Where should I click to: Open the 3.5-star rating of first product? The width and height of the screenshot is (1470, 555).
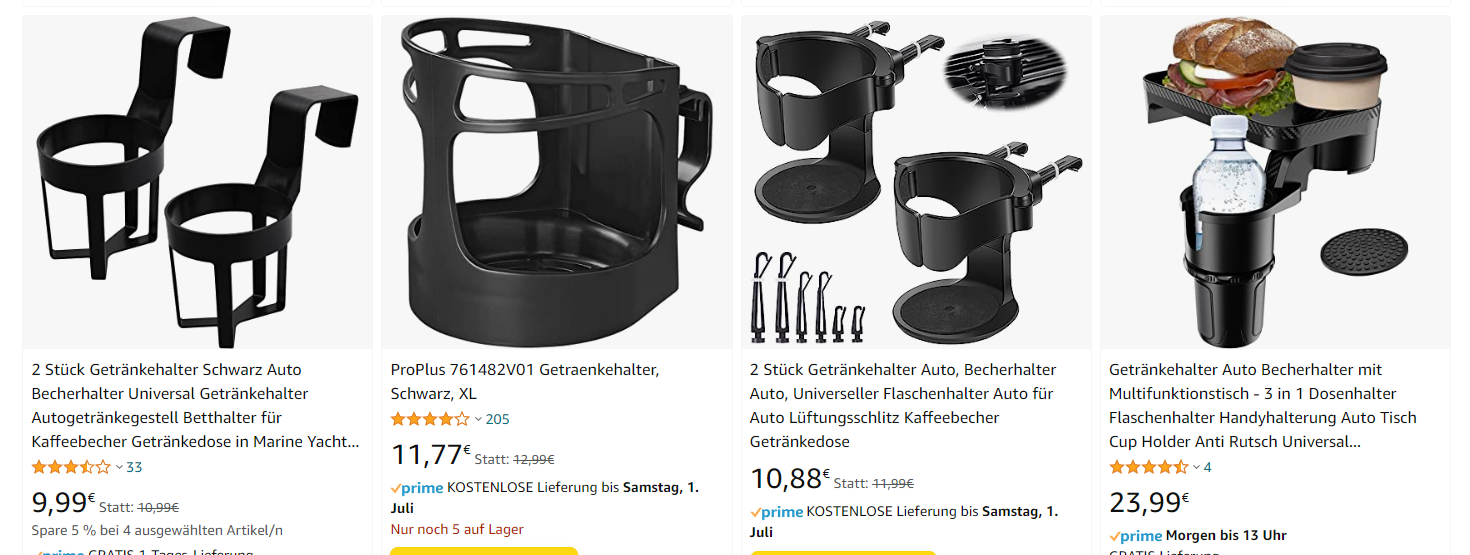pos(71,467)
